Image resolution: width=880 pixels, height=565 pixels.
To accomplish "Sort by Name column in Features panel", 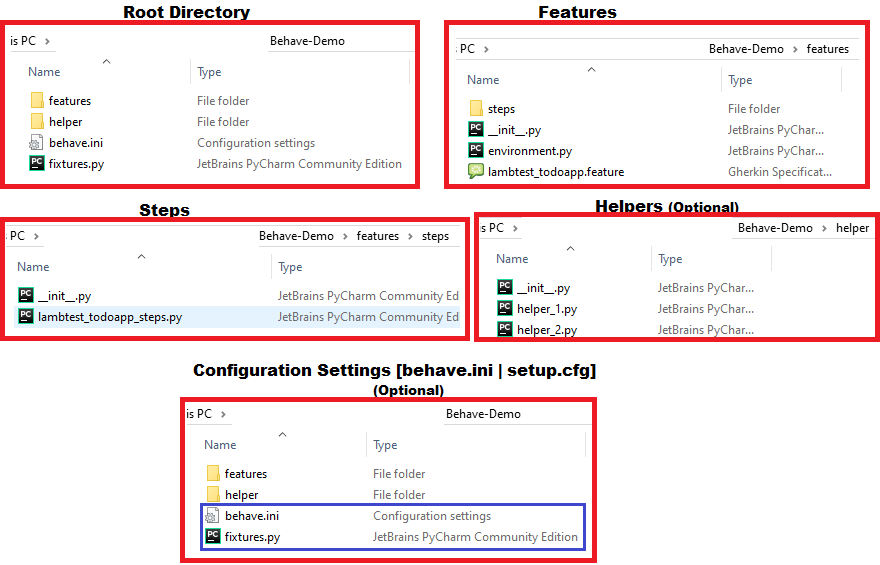I will click(483, 80).
